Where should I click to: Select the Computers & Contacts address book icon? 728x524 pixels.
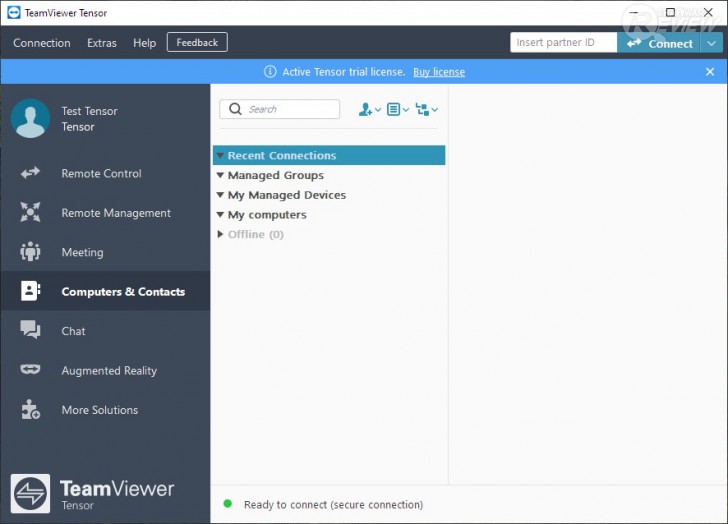(x=31, y=291)
